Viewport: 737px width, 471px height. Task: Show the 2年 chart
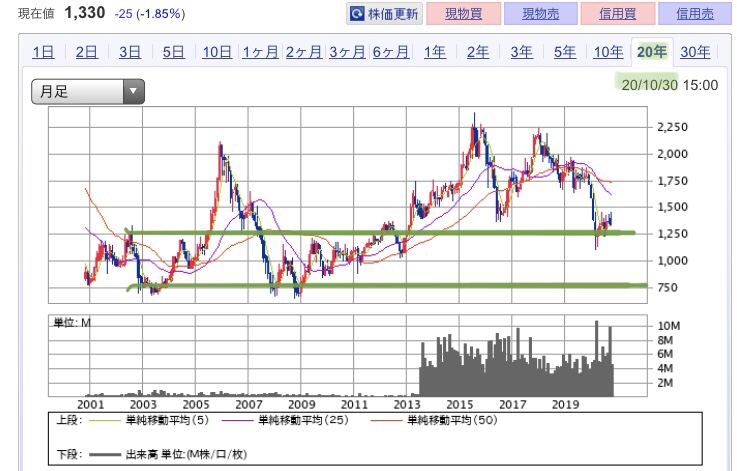478,52
